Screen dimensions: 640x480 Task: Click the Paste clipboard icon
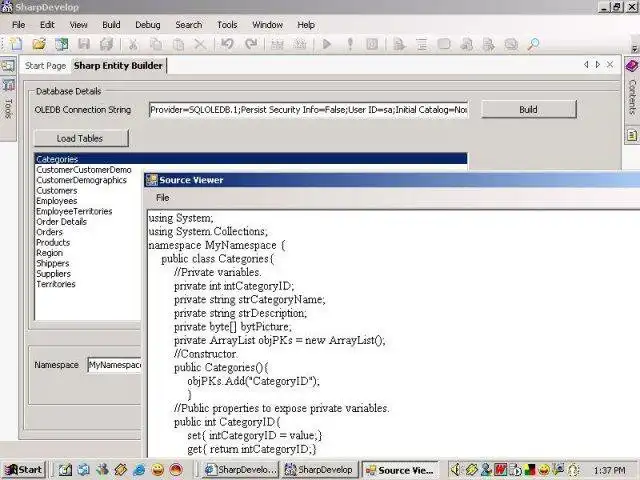[178, 44]
